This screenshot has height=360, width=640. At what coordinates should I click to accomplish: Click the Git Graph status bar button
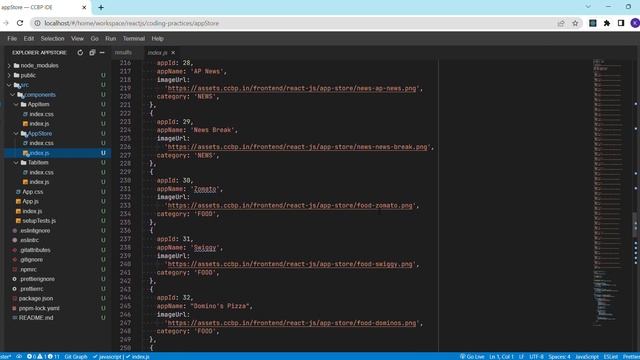tap(76, 357)
